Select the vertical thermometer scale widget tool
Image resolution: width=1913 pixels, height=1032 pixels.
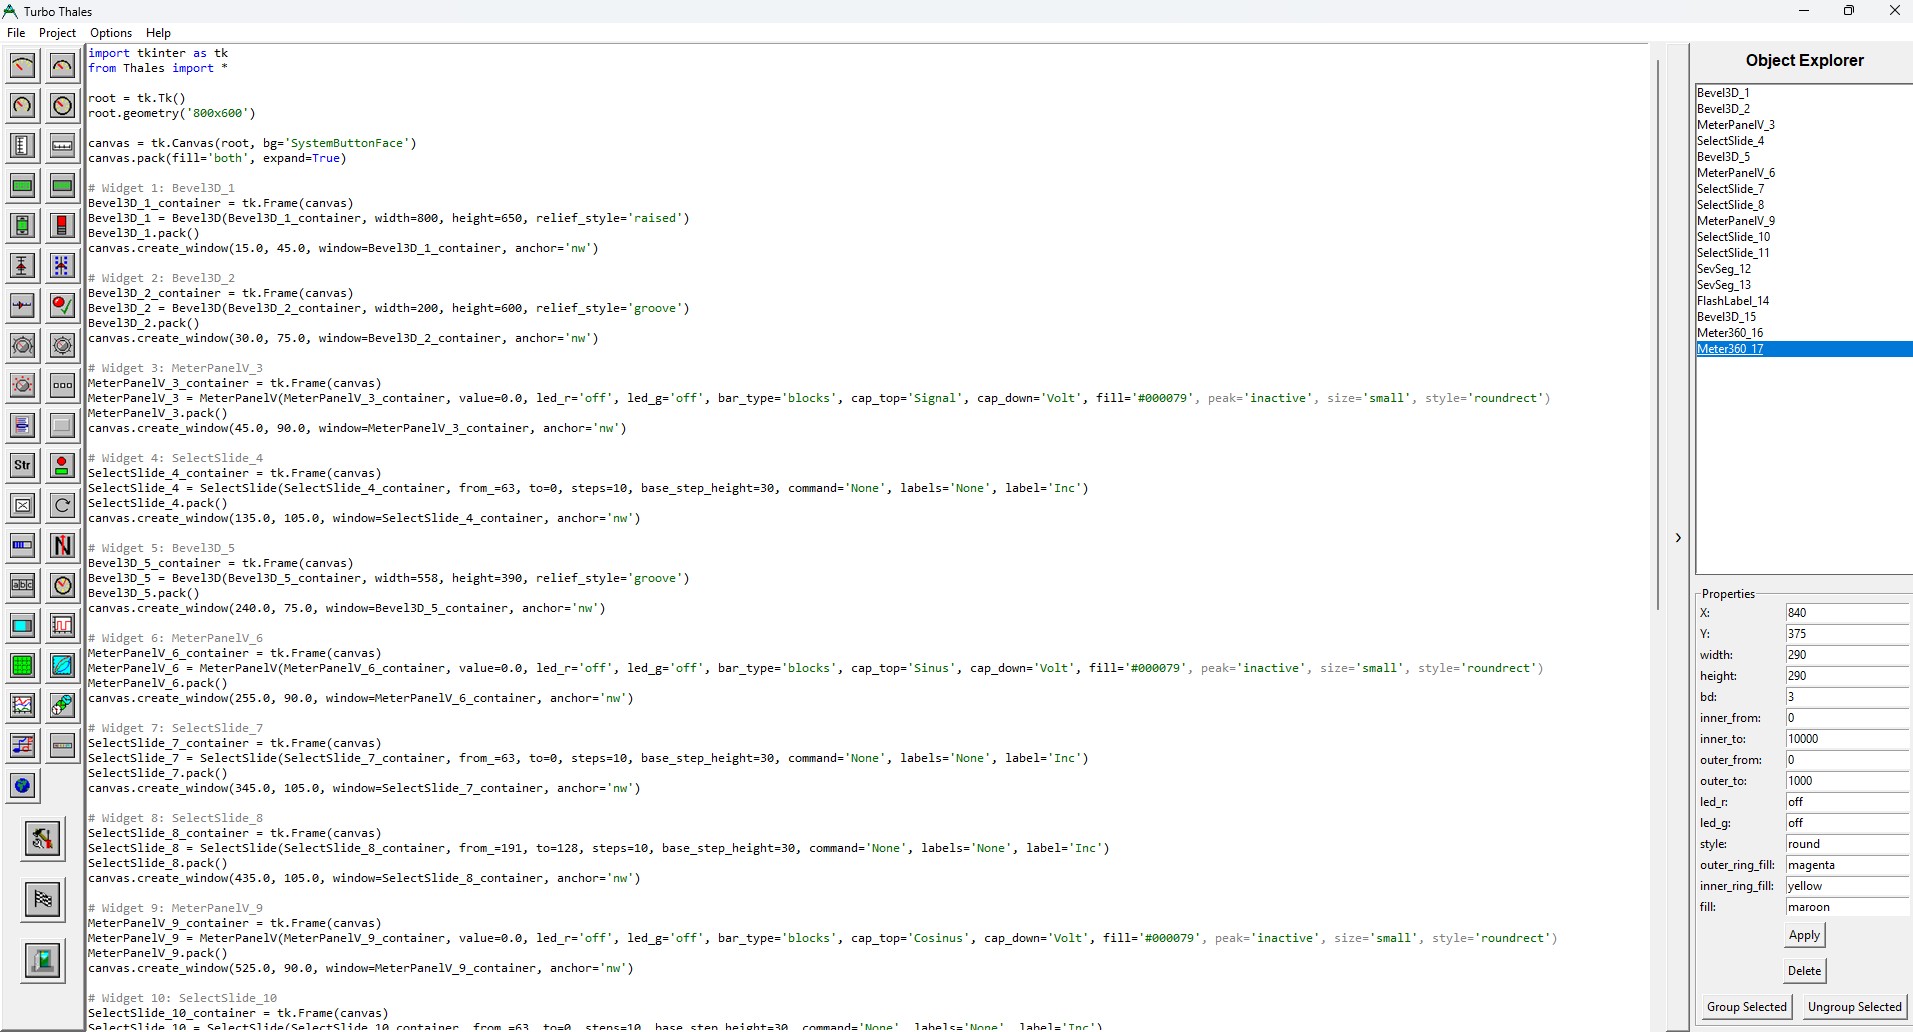(x=22, y=145)
